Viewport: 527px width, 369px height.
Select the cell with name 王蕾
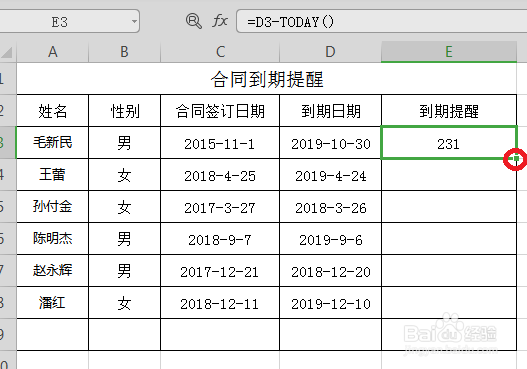tap(53, 175)
